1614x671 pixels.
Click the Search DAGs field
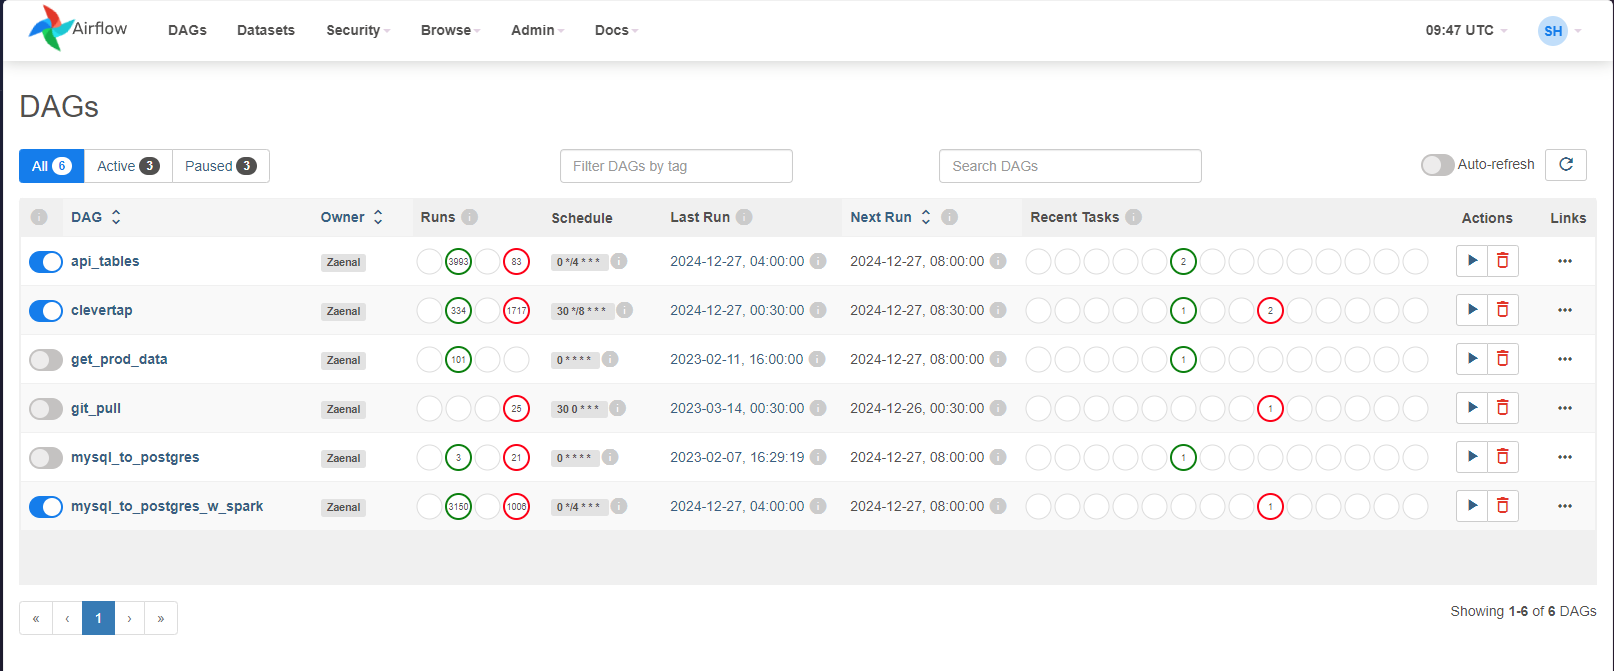(x=1069, y=166)
